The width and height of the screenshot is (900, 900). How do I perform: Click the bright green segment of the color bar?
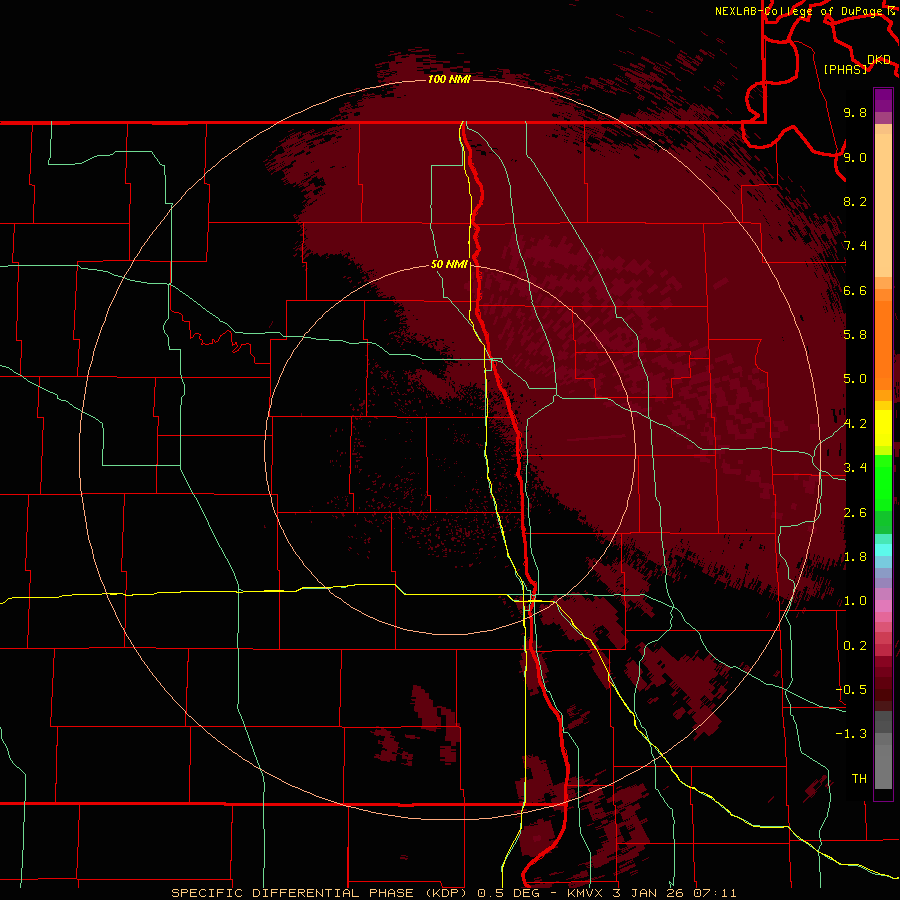point(883,482)
